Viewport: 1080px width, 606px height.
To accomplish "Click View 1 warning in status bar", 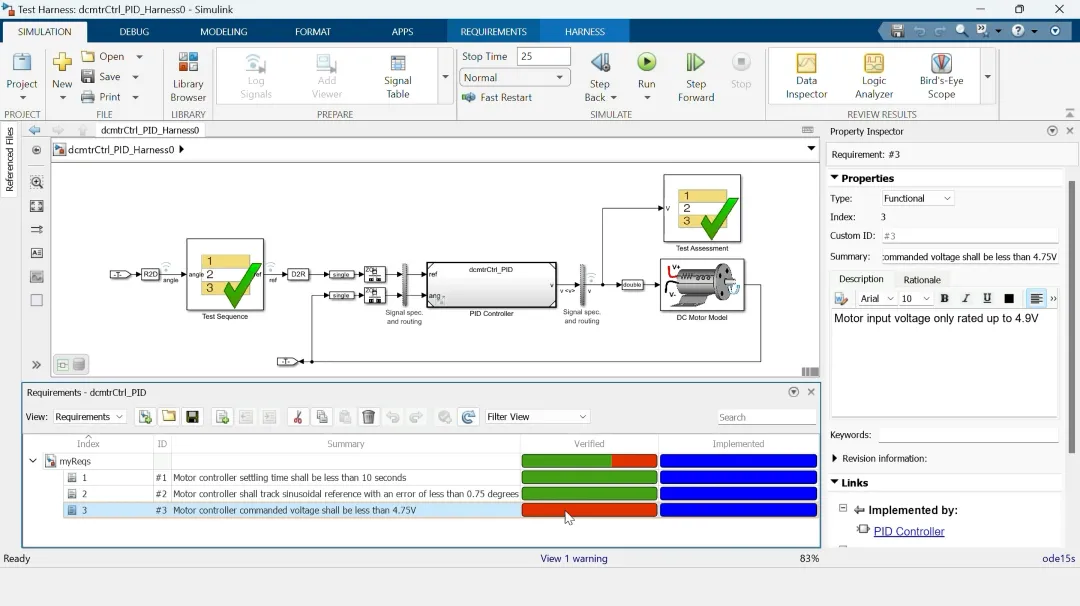I will click(574, 558).
